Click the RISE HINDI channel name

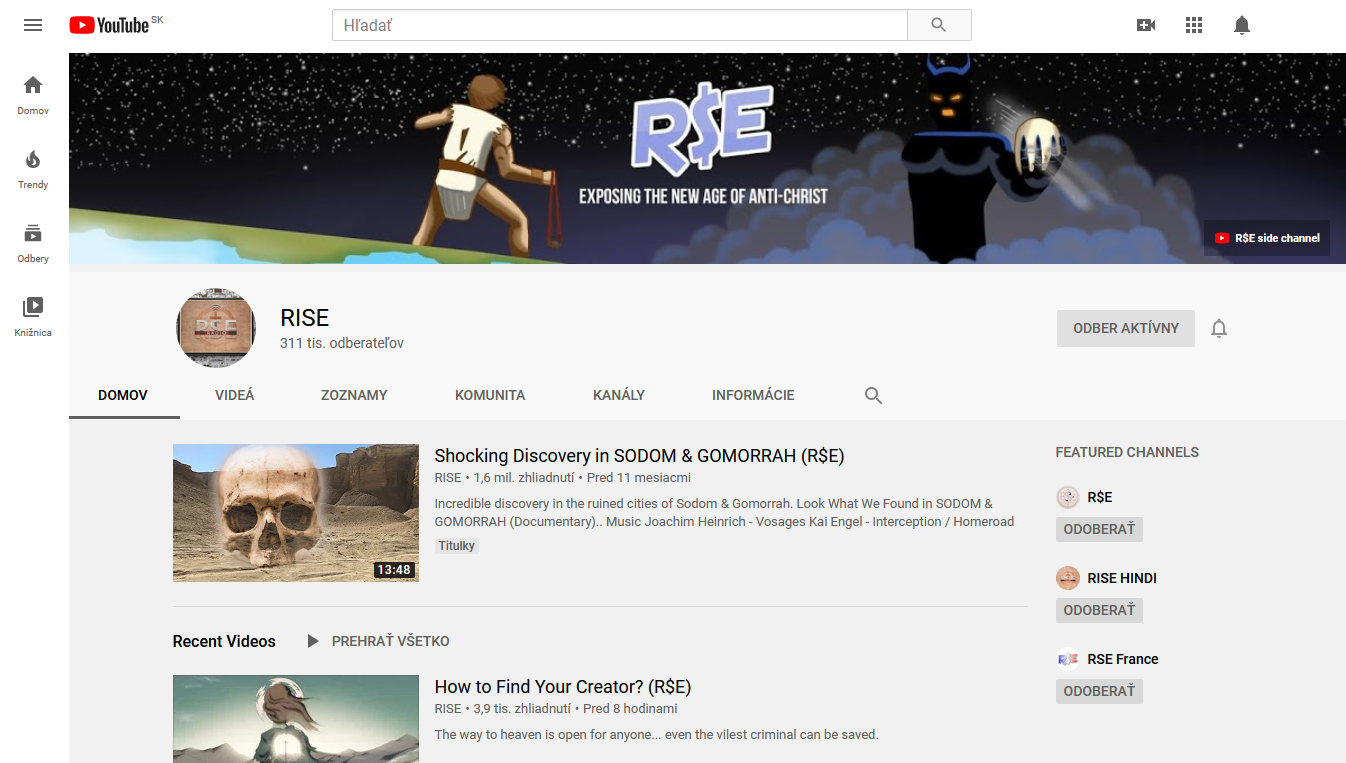[1122, 578]
